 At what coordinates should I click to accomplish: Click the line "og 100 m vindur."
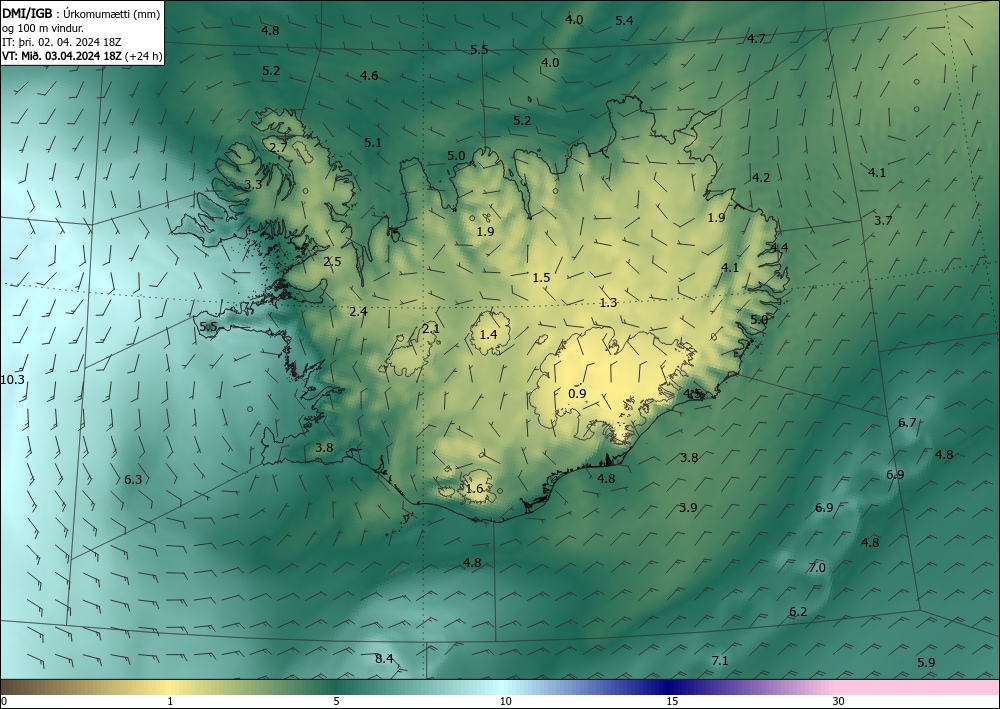(43, 27)
